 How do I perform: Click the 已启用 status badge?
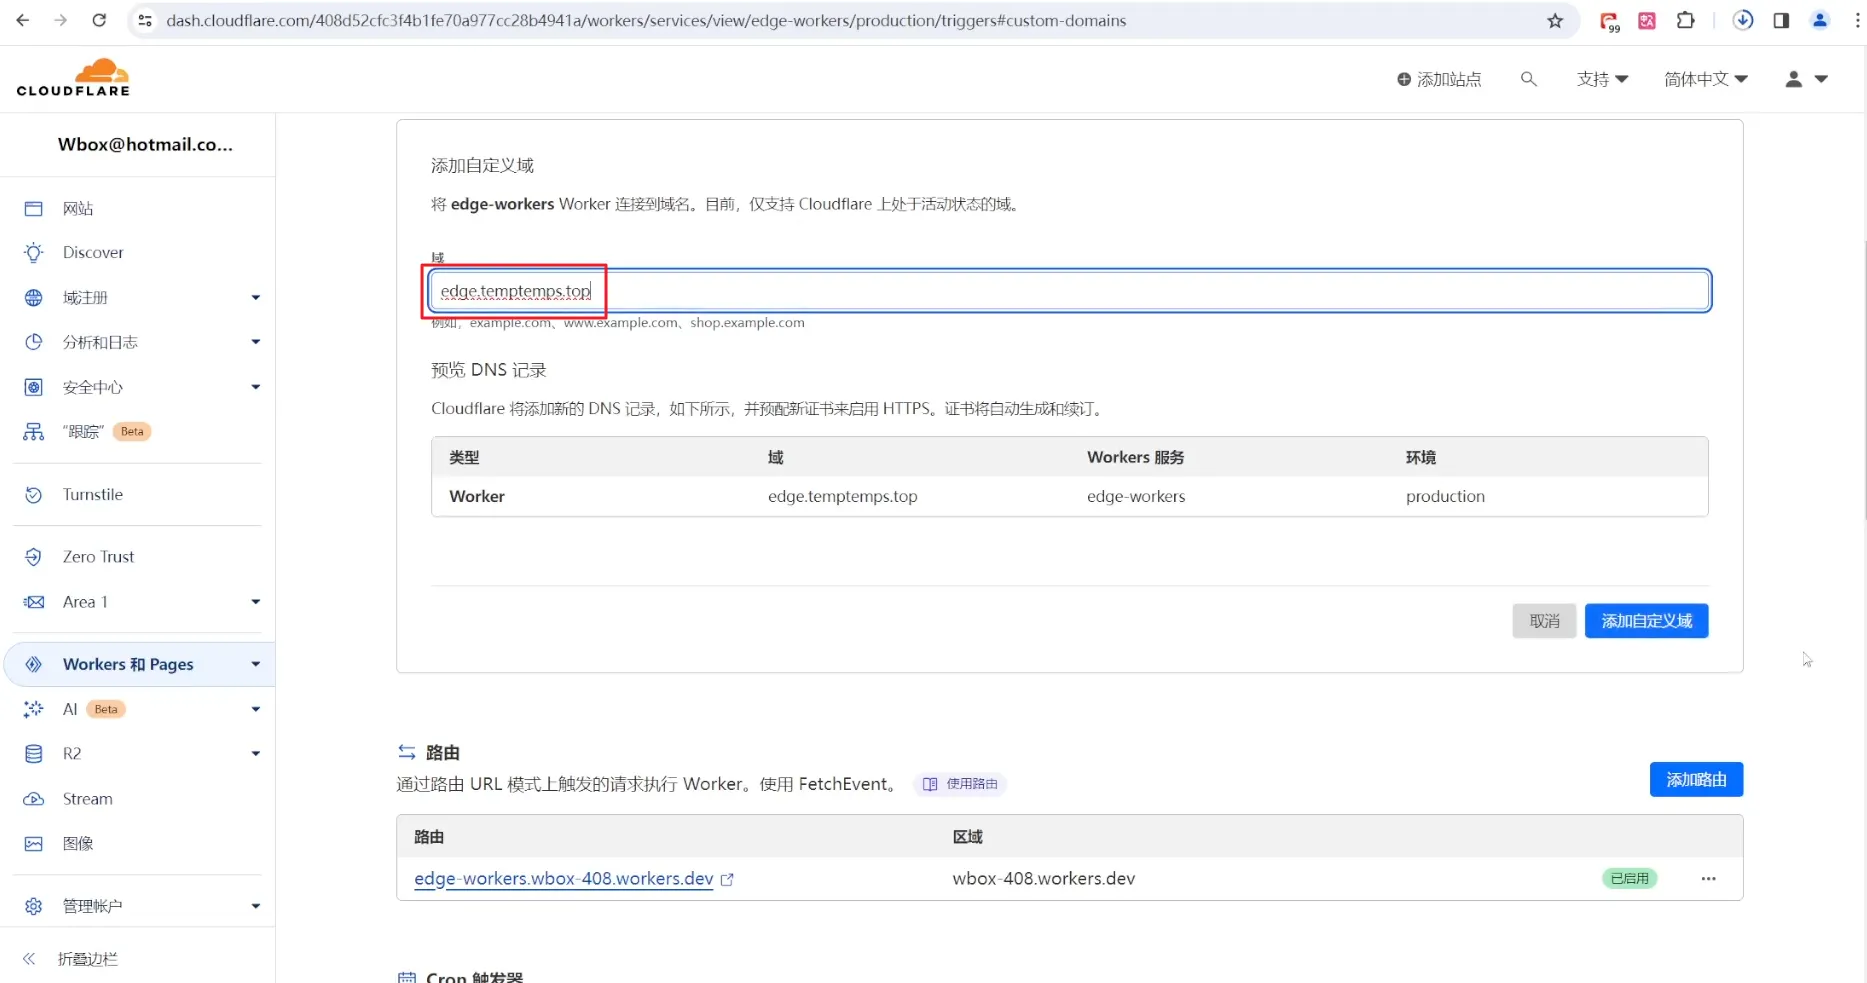click(1630, 879)
